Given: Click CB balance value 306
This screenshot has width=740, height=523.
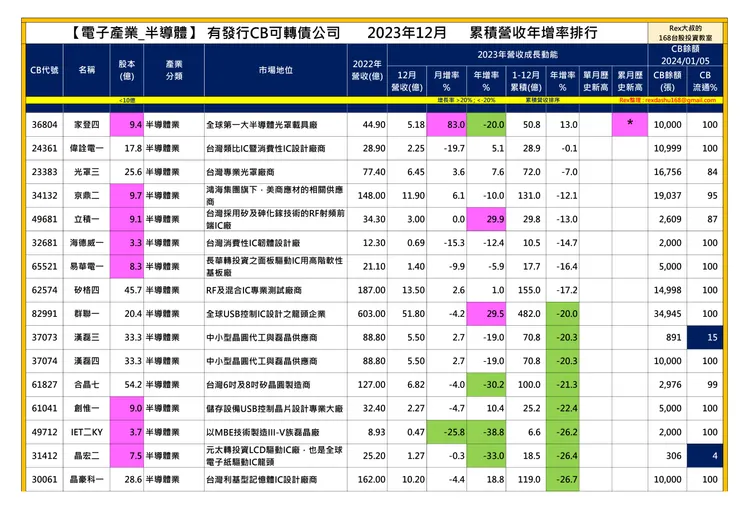Looking at the screenshot, I should (667, 456).
